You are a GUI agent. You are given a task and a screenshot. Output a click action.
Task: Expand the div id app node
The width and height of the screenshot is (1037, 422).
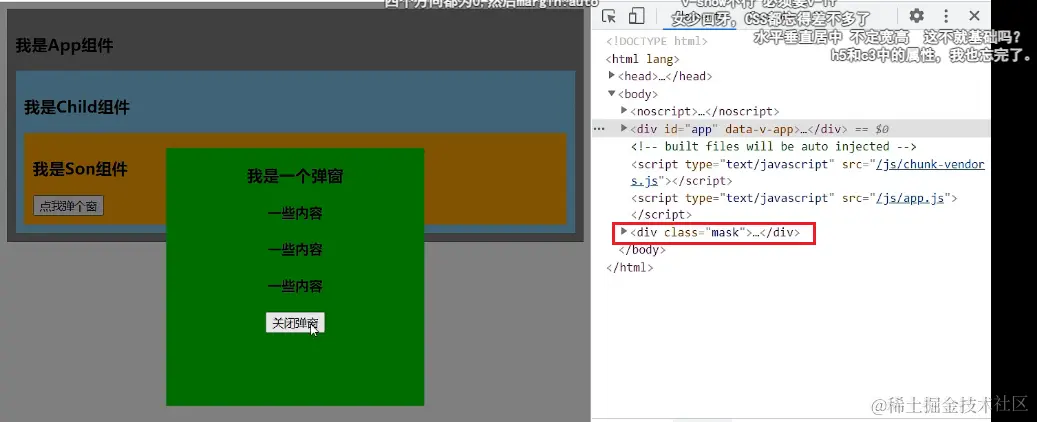pyautogui.click(x=624, y=128)
